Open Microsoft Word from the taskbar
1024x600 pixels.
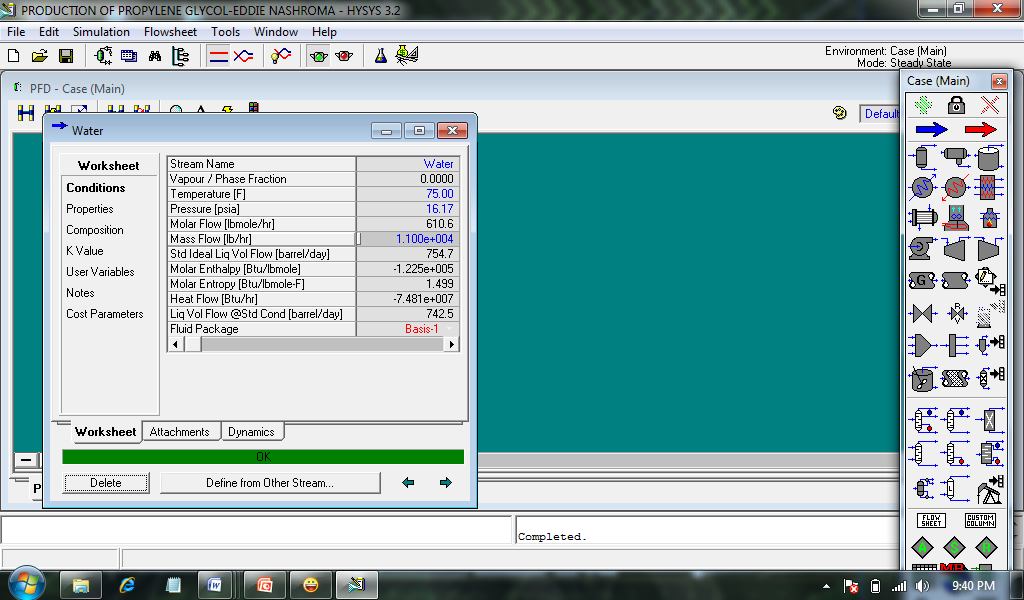point(215,585)
